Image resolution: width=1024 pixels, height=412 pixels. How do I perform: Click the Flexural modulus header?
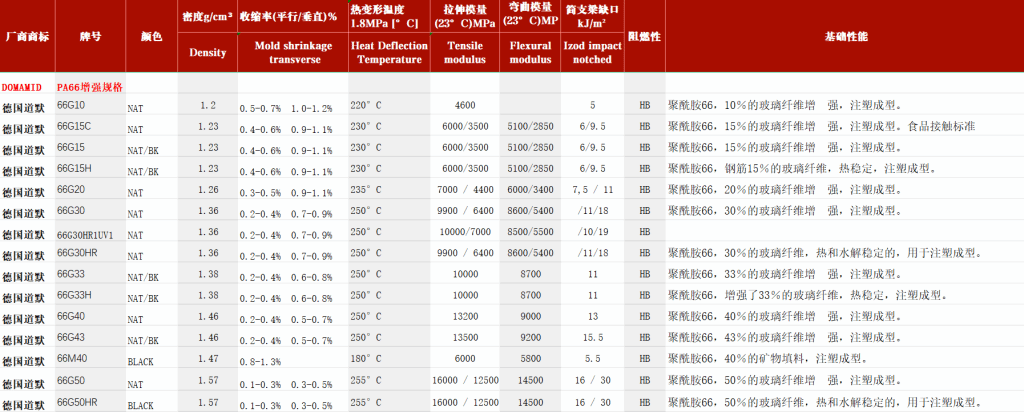(x=530, y=53)
